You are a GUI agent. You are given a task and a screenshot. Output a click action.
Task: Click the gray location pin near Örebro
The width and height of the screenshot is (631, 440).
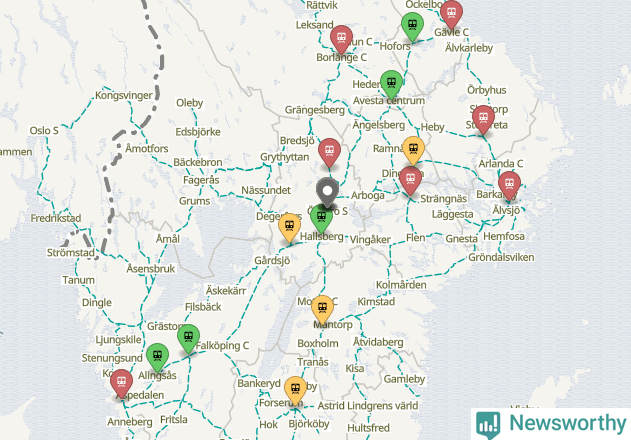[327, 192]
